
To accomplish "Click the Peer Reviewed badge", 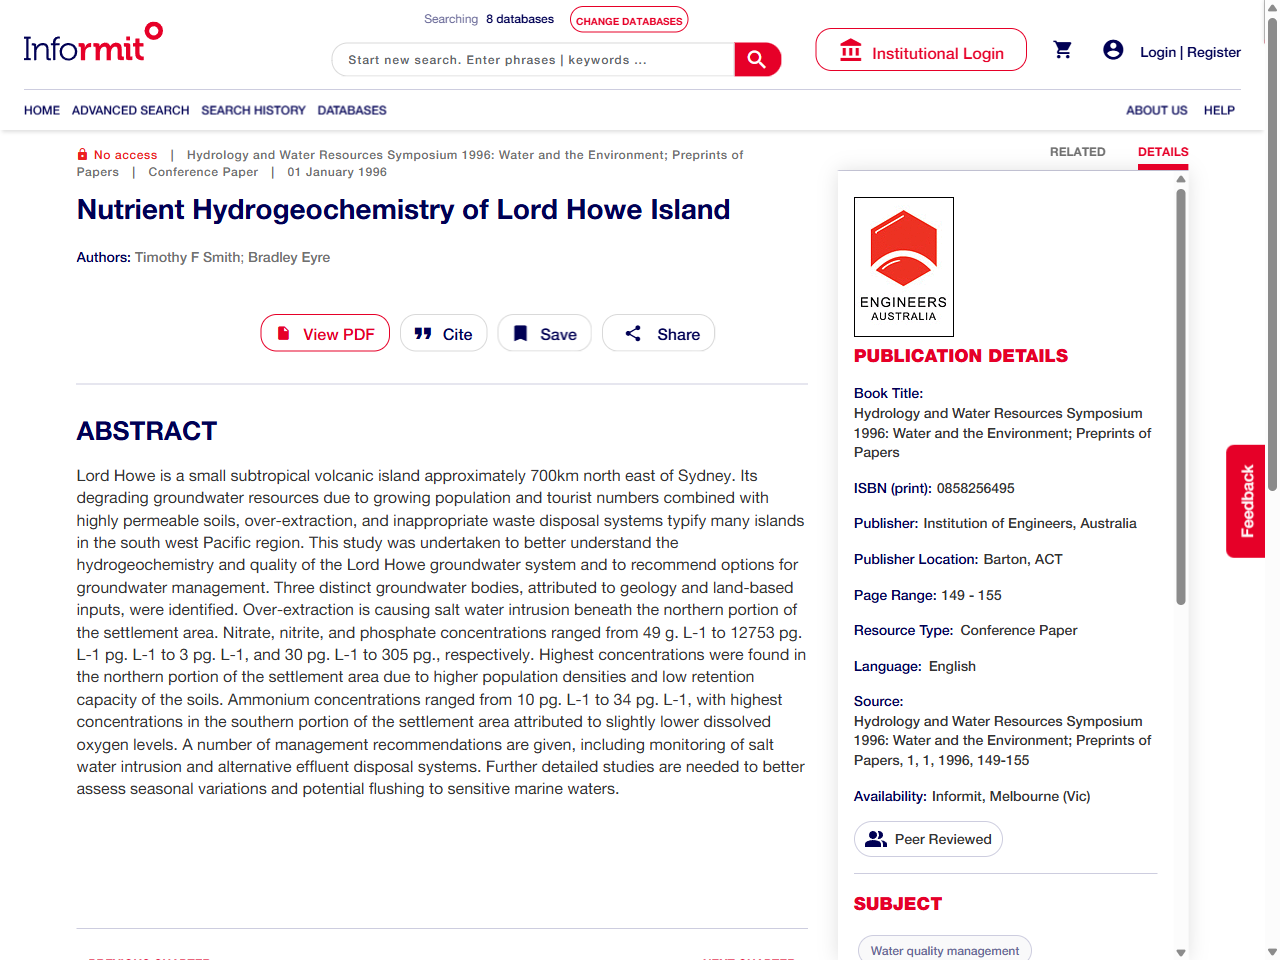I will tap(928, 839).
